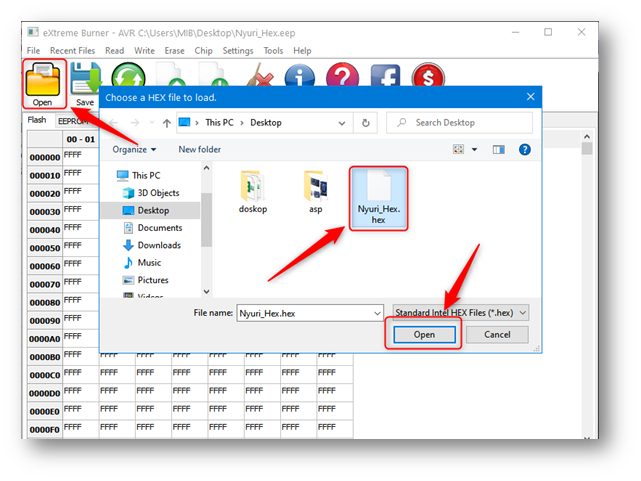Open the Chip menu
Image resolution: width=641 pixels, height=481 pixels.
point(203,51)
